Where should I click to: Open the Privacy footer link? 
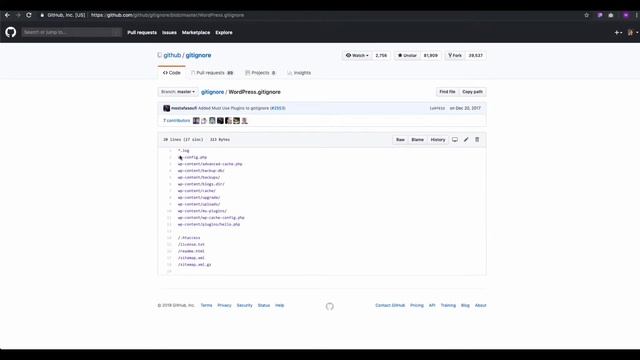pos(224,305)
